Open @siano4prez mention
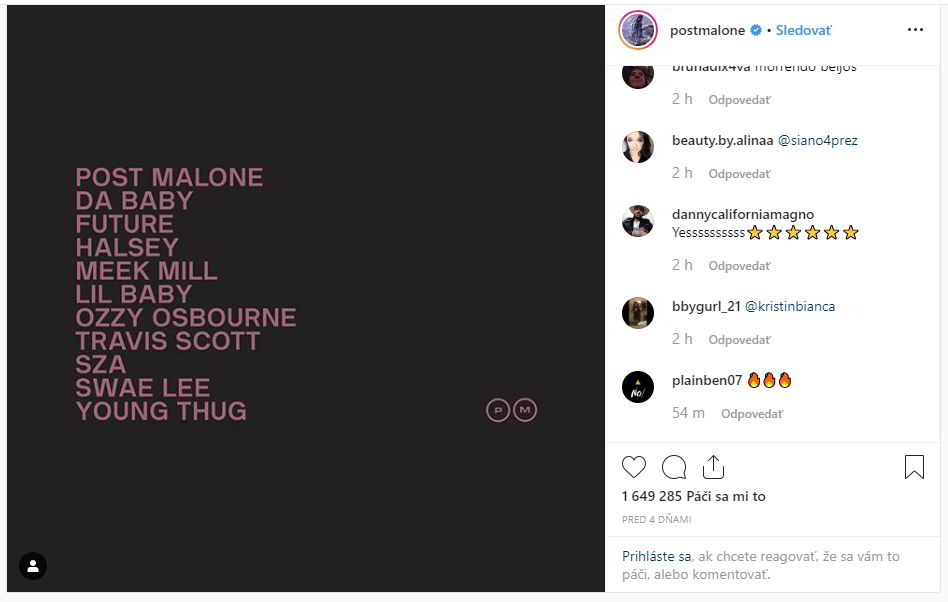 (817, 141)
